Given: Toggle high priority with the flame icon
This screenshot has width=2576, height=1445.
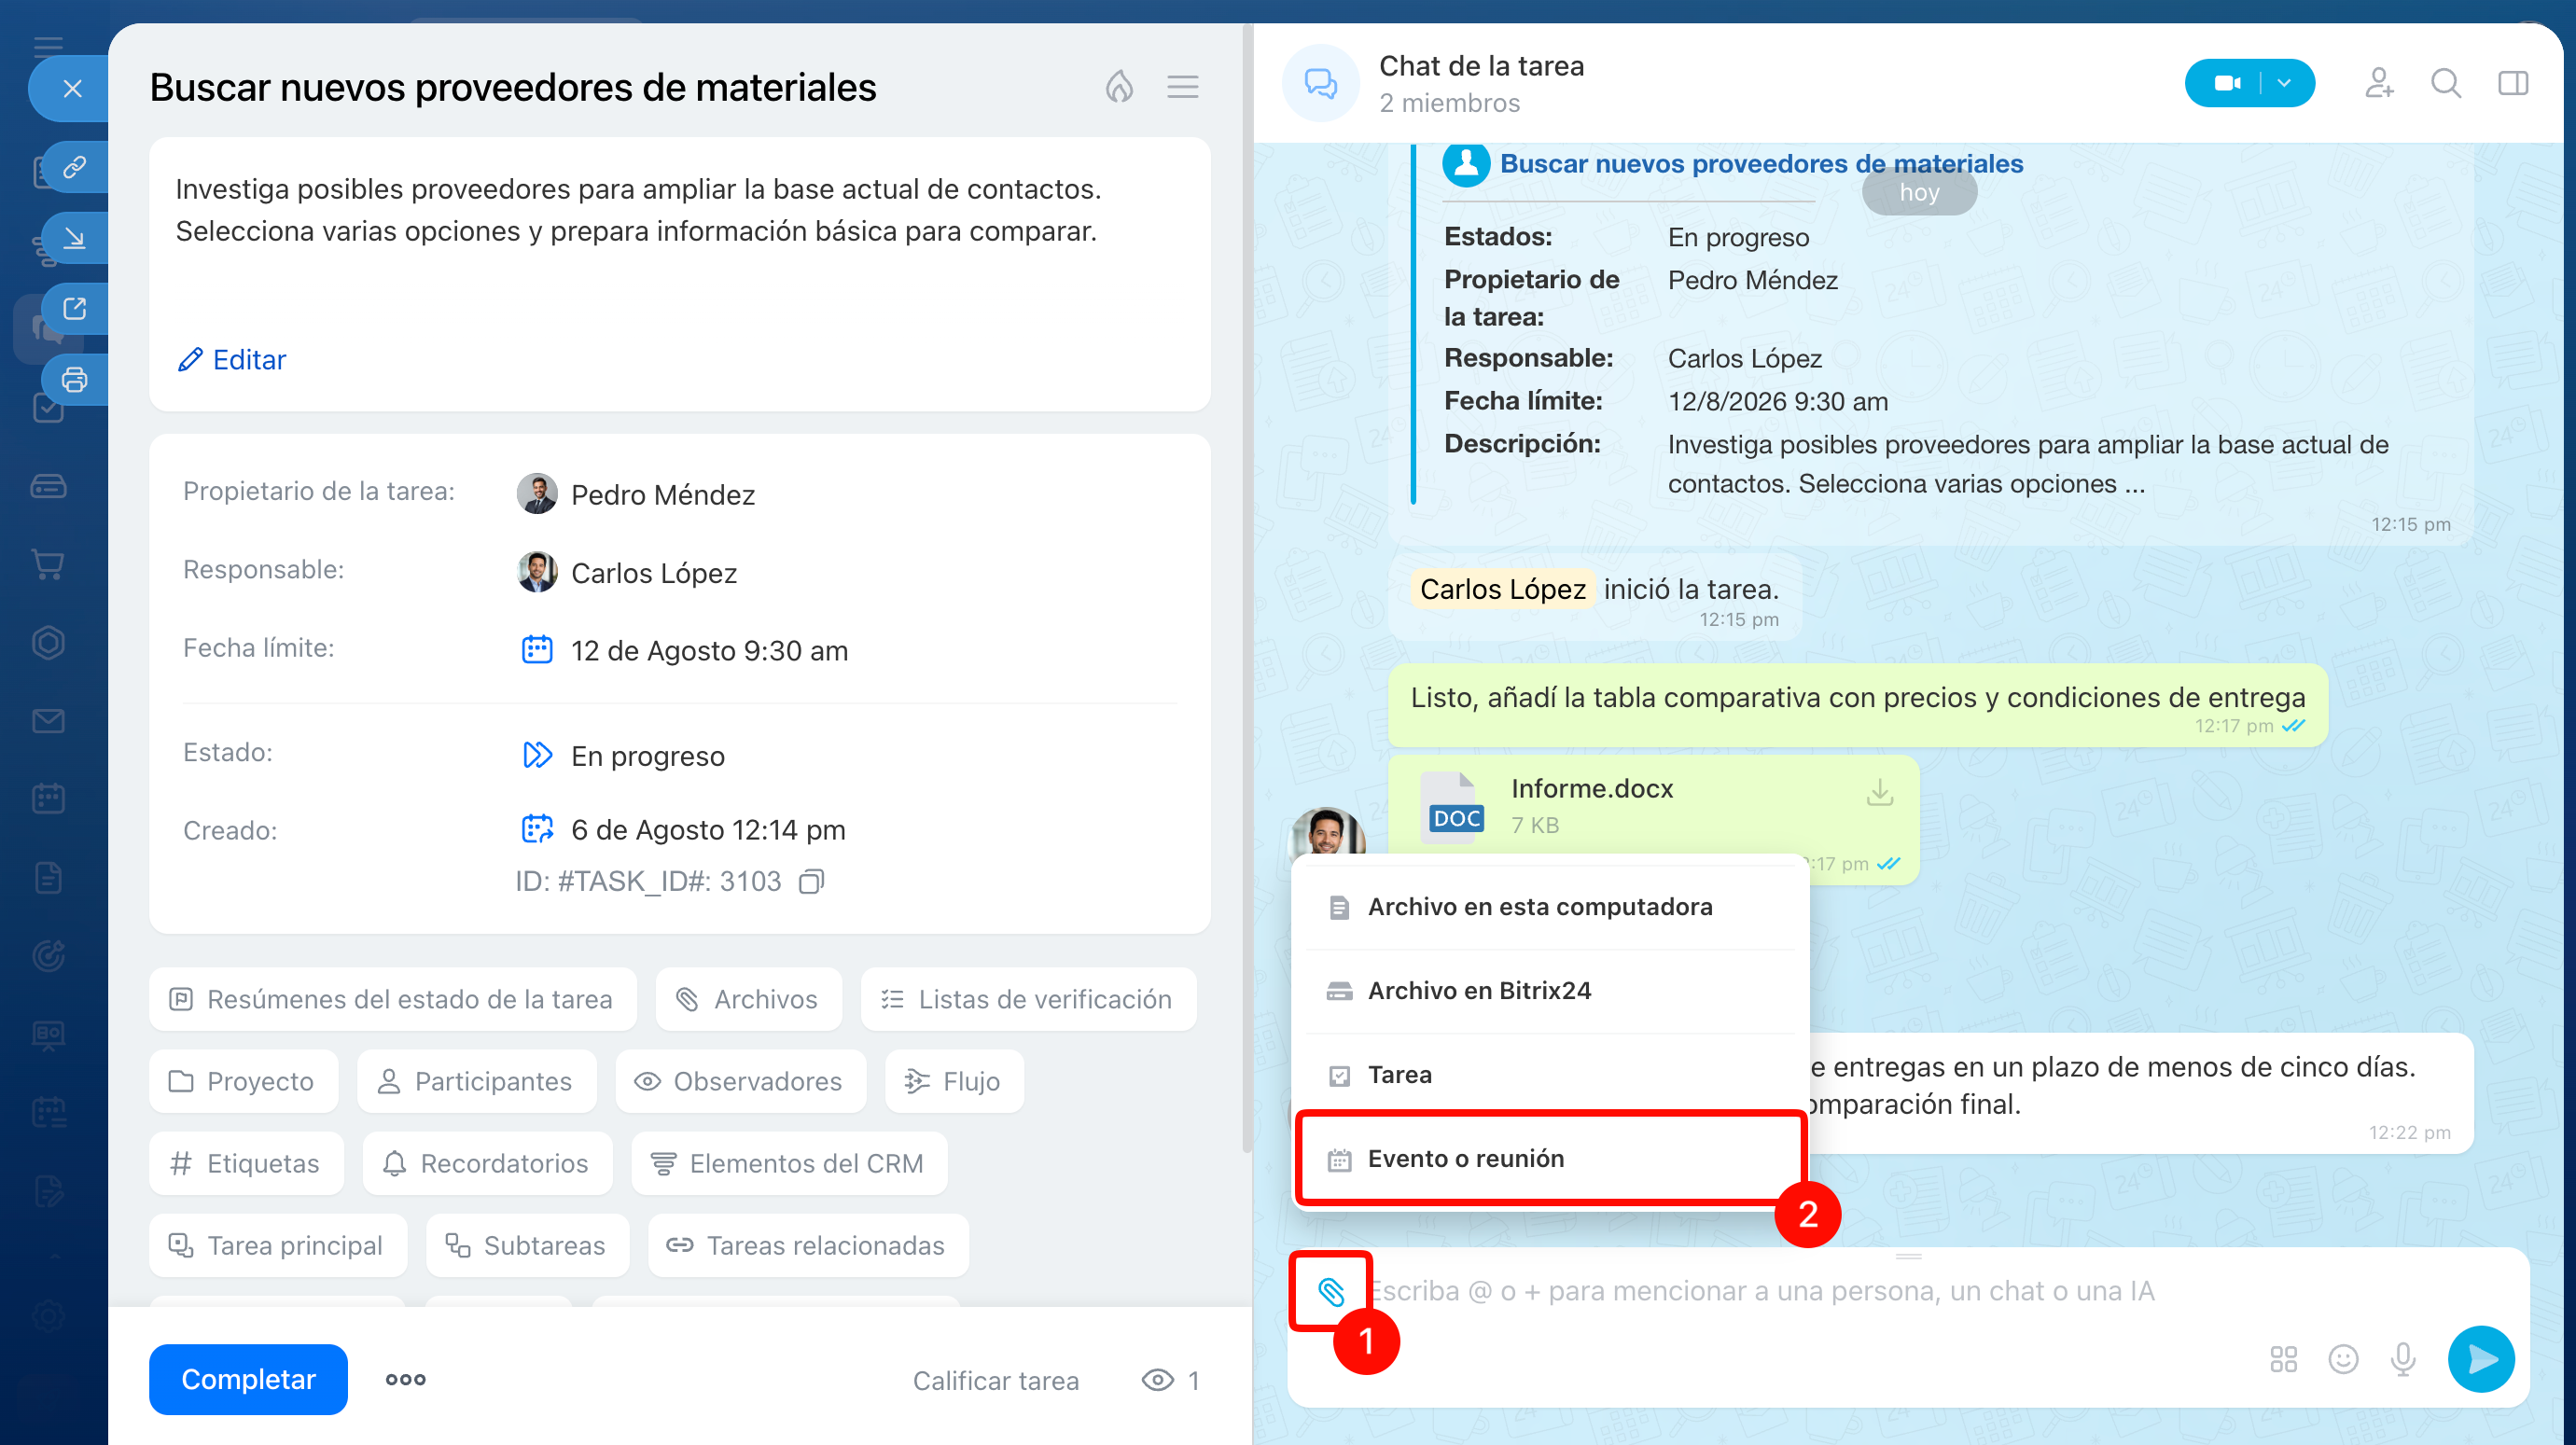Looking at the screenshot, I should (x=1119, y=87).
